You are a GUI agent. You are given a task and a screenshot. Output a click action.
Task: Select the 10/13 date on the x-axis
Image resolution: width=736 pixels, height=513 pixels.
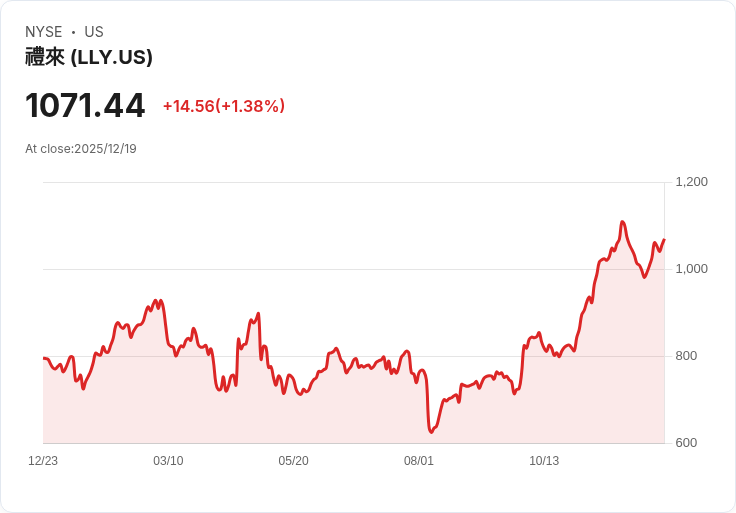544,461
